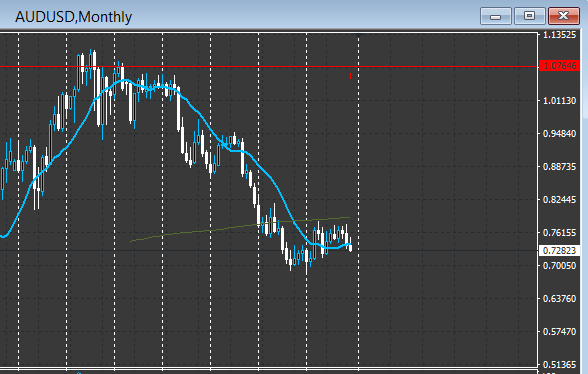588x374 pixels.
Task: Click the 0.76155 price scale value
Action: [560, 233]
